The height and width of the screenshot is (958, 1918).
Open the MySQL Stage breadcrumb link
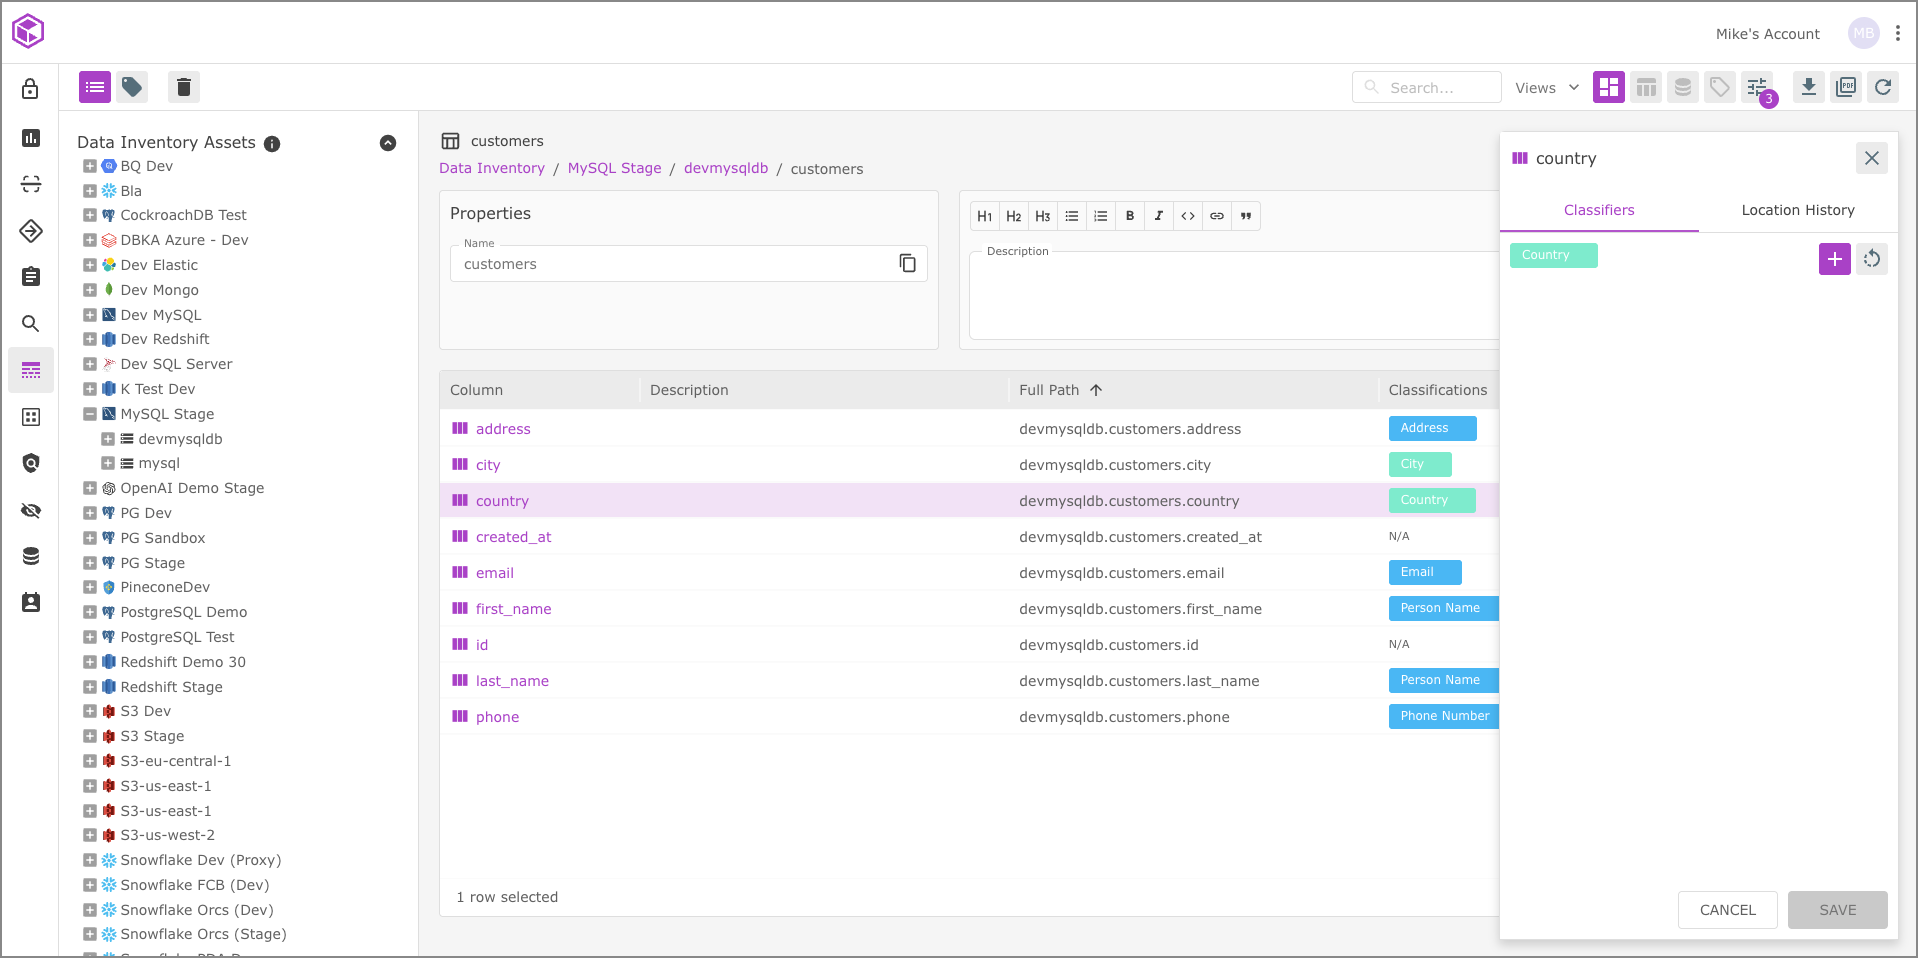(x=614, y=168)
